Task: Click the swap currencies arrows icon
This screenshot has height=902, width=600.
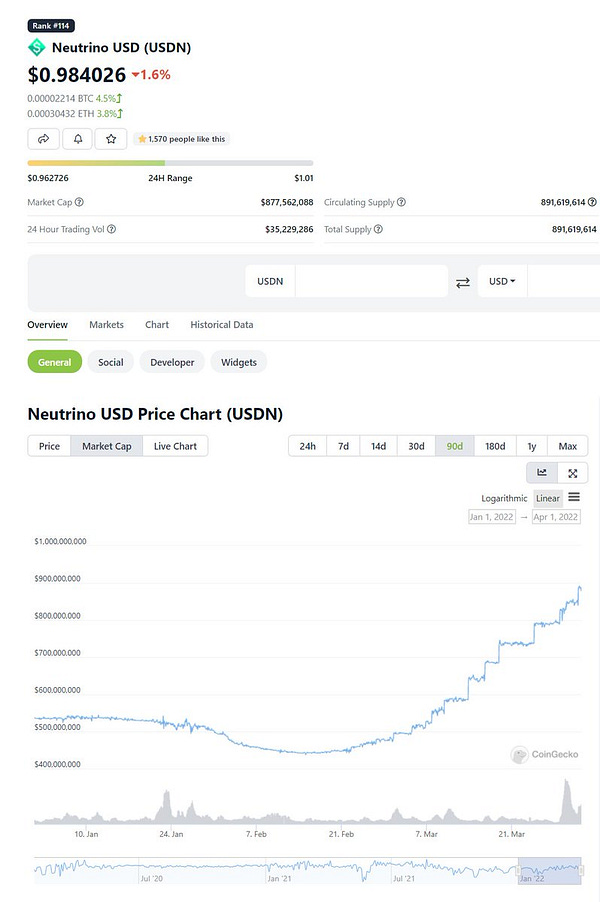Action: pos(463,282)
